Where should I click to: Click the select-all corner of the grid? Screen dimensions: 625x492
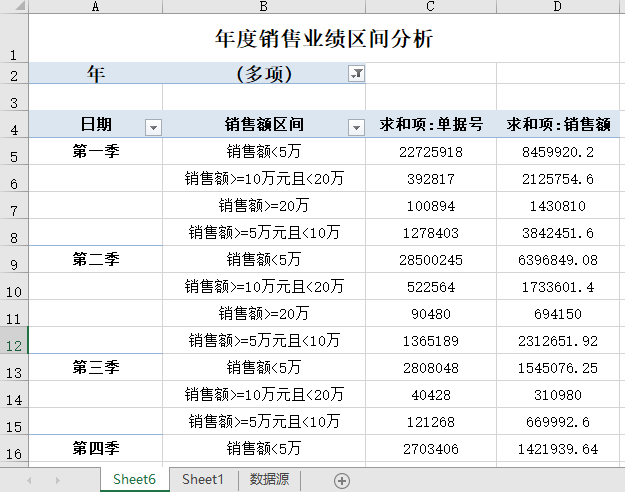(14, 7)
